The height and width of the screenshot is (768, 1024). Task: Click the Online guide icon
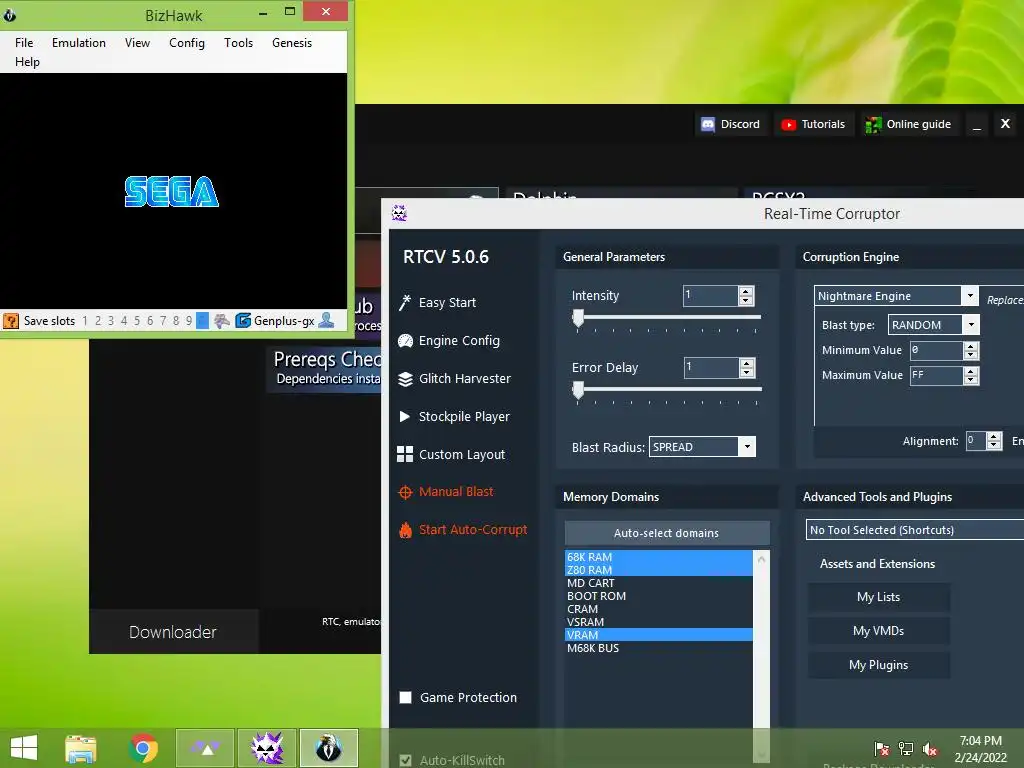[x=873, y=124]
